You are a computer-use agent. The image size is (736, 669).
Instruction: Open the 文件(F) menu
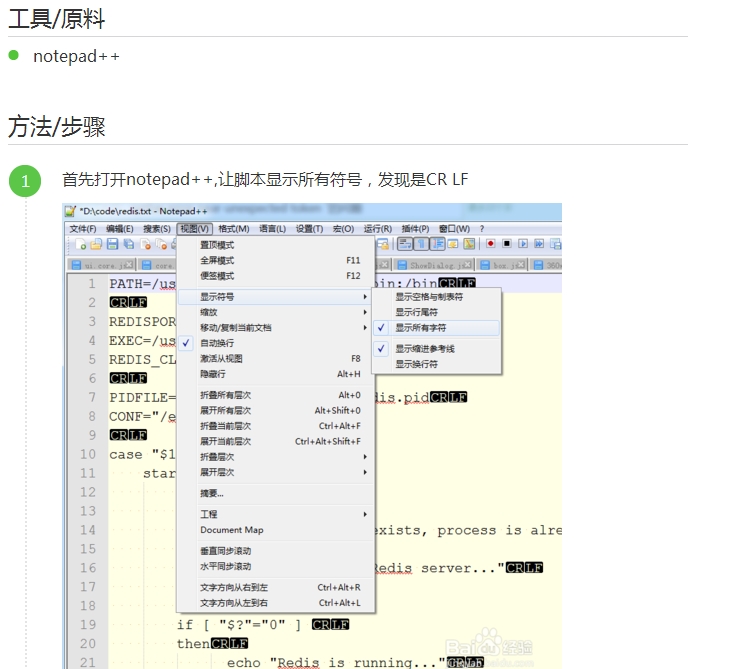[83, 229]
